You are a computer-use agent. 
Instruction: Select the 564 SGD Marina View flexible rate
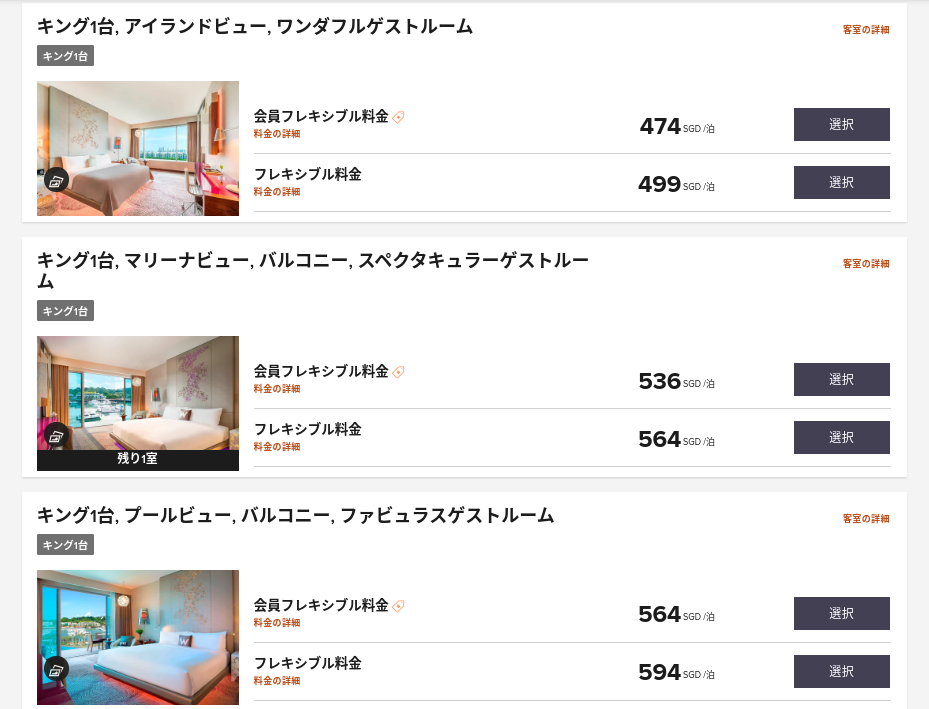click(841, 438)
